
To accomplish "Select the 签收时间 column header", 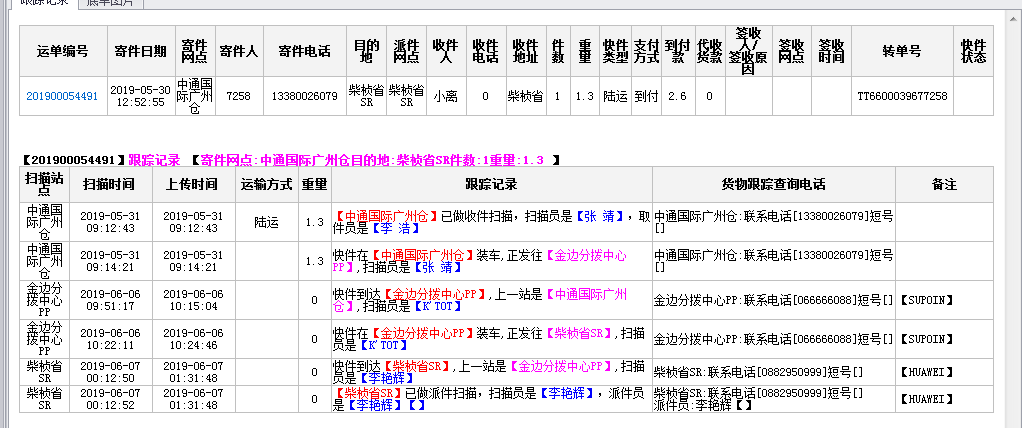I will (831, 51).
